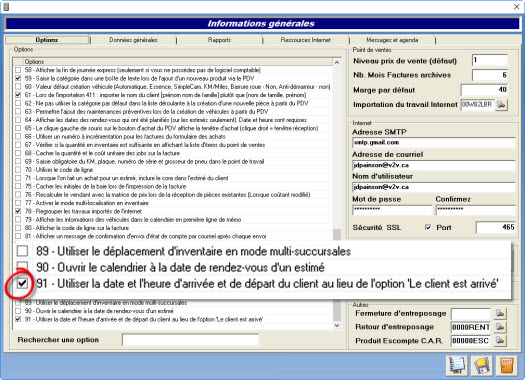Click the Confirmez password field
The height and width of the screenshot is (380, 525).
(475, 210)
